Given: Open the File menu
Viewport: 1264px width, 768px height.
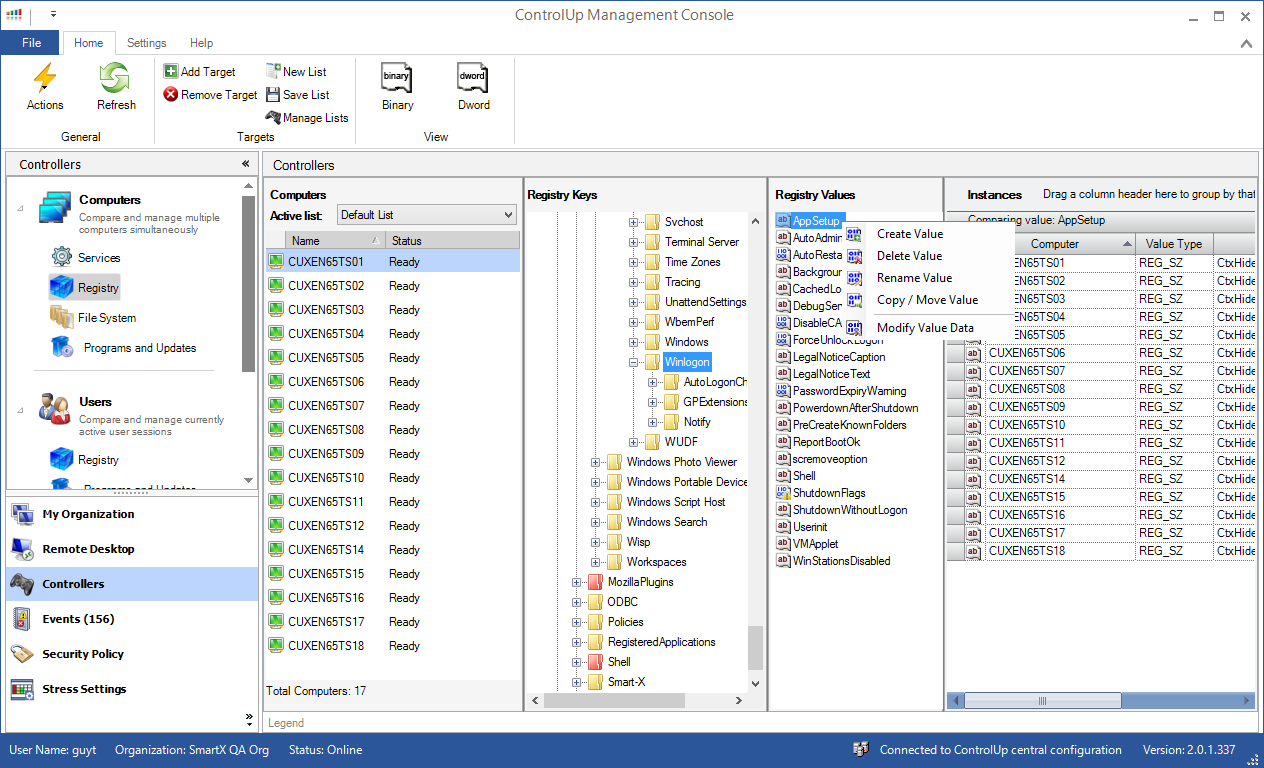Looking at the screenshot, I should click(x=31, y=43).
